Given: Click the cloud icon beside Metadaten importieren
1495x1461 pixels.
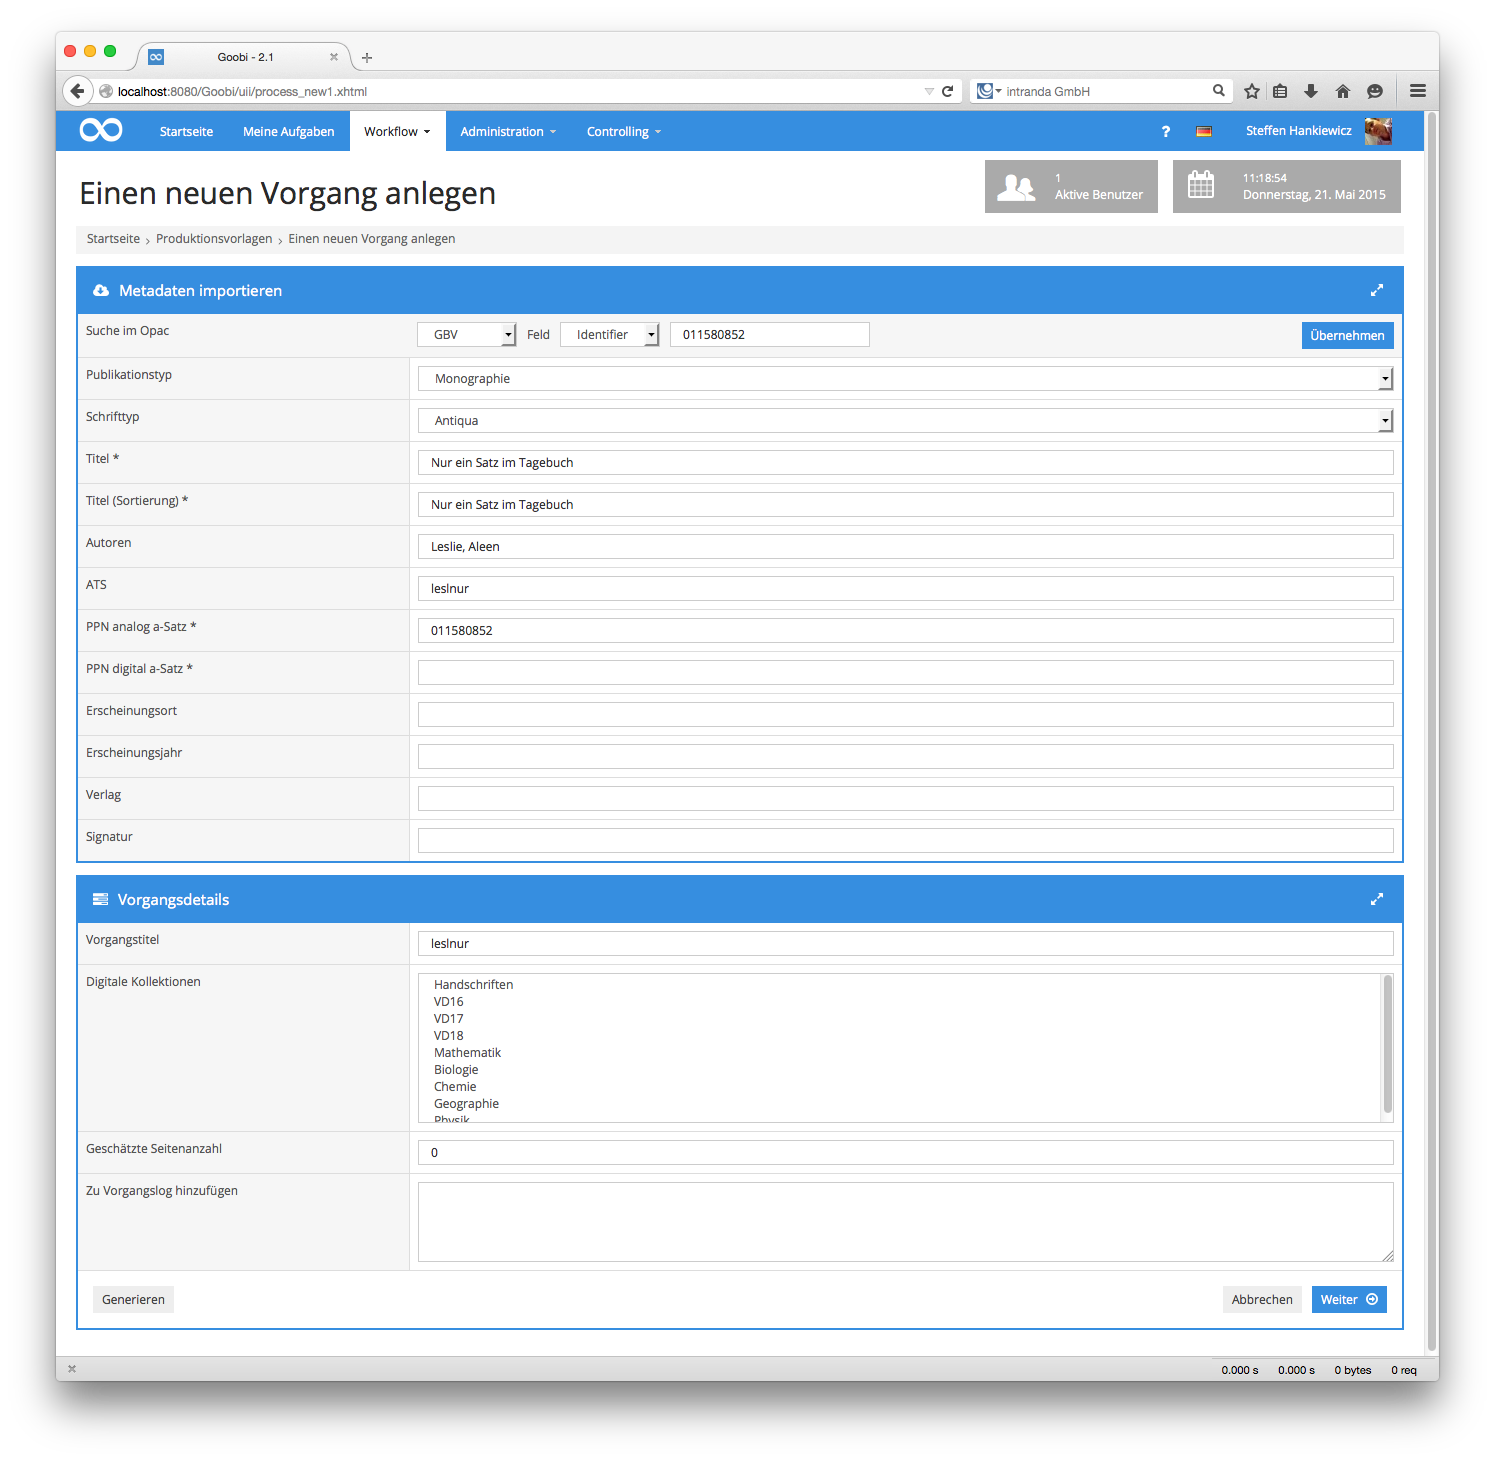Looking at the screenshot, I should point(101,291).
